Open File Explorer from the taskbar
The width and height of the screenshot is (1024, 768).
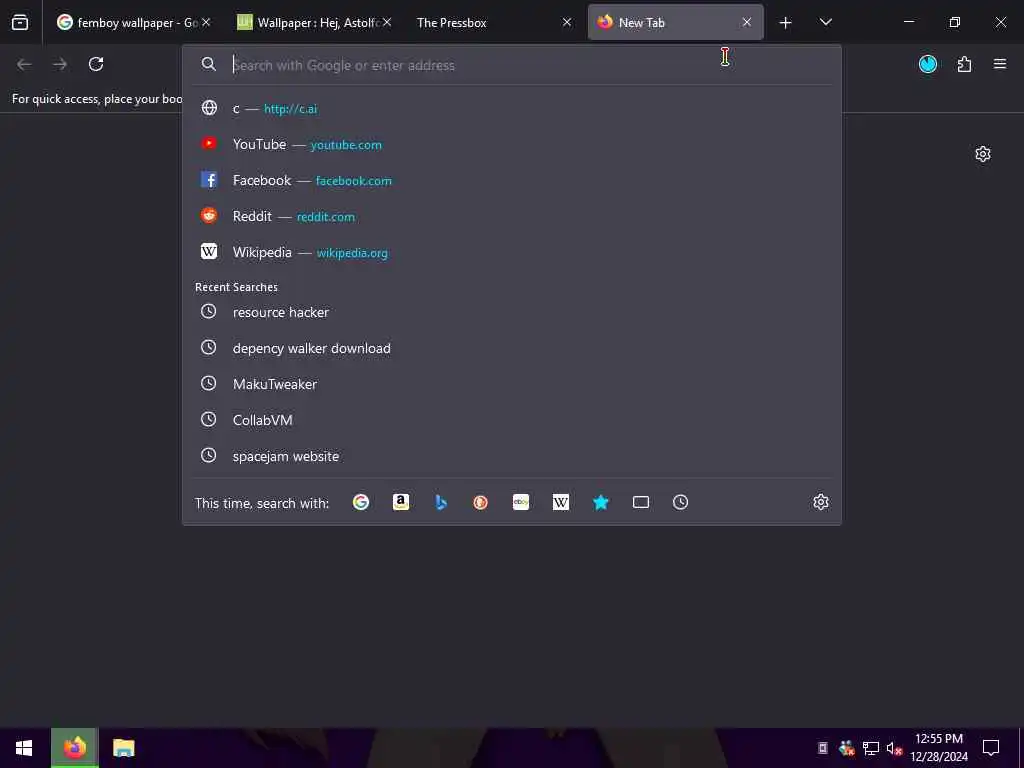(x=123, y=748)
